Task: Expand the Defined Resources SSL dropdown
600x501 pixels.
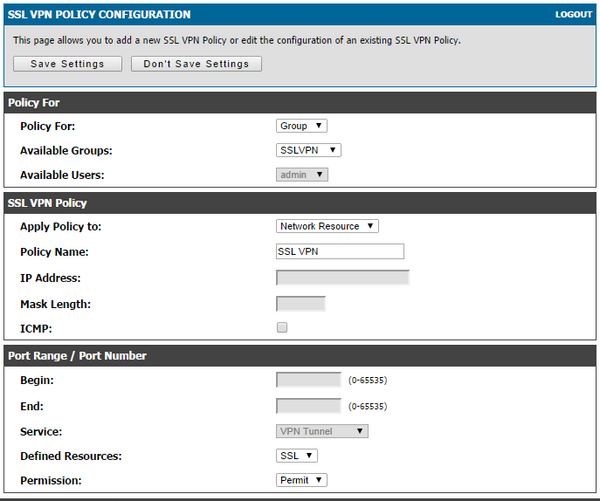Action: pyautogui.click(x=297, y=456)
